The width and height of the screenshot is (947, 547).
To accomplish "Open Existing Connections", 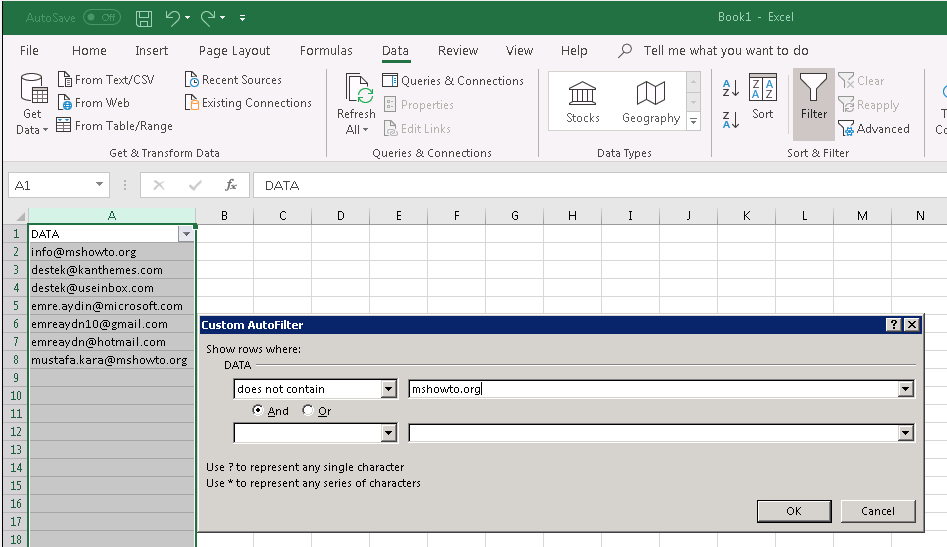I will [x=248, y=103].
